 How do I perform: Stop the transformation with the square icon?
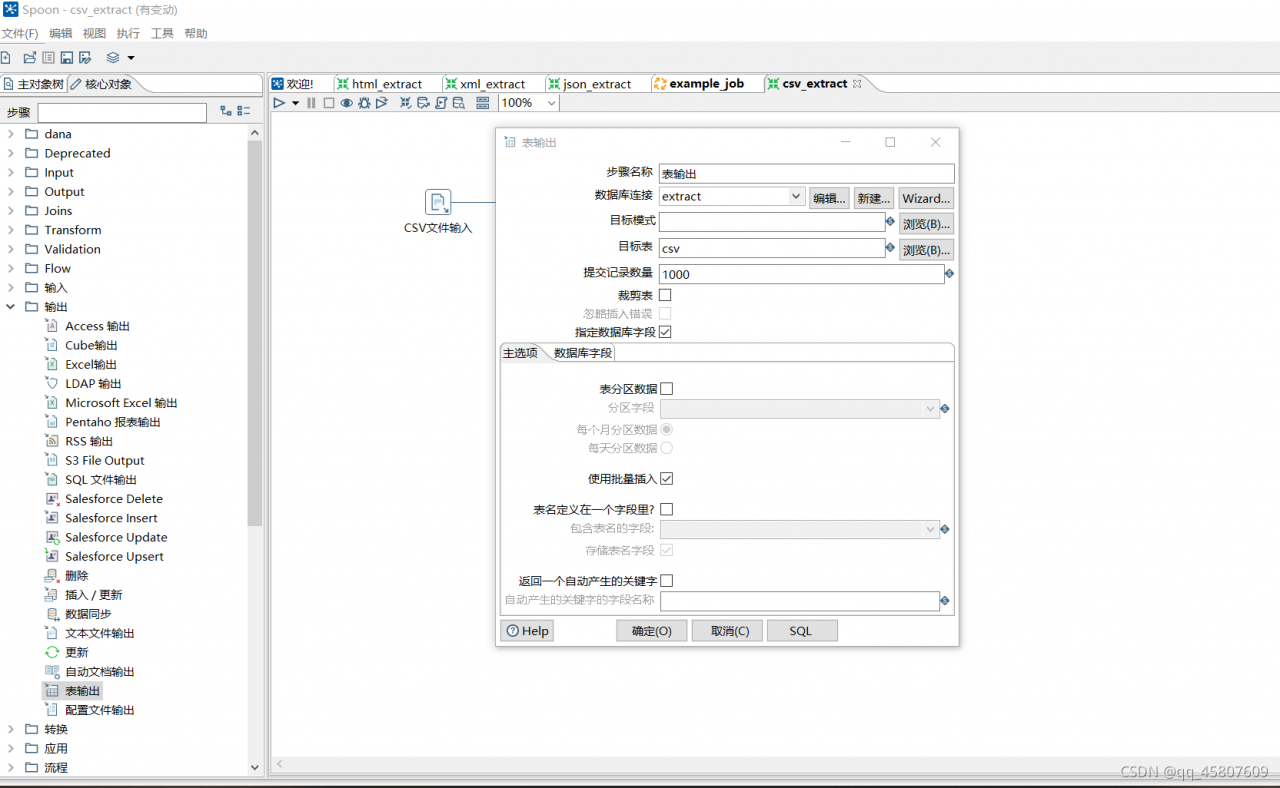[328, 103]
